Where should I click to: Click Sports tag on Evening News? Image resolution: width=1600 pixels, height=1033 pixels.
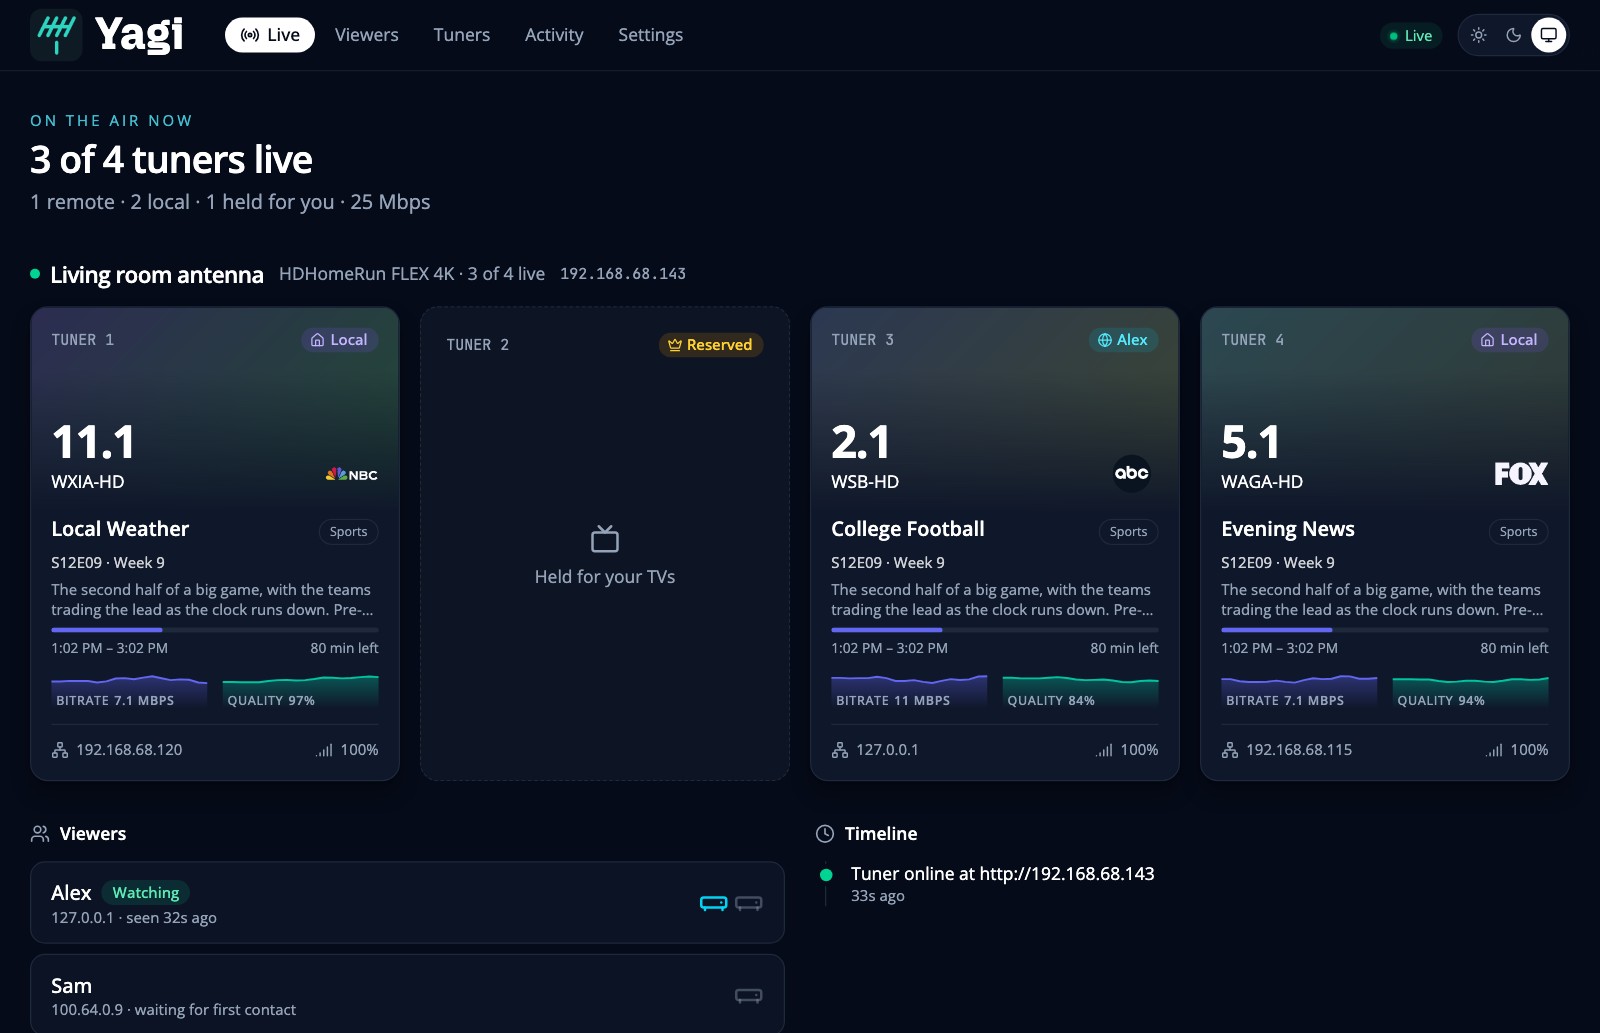(x=1519, y=532)
